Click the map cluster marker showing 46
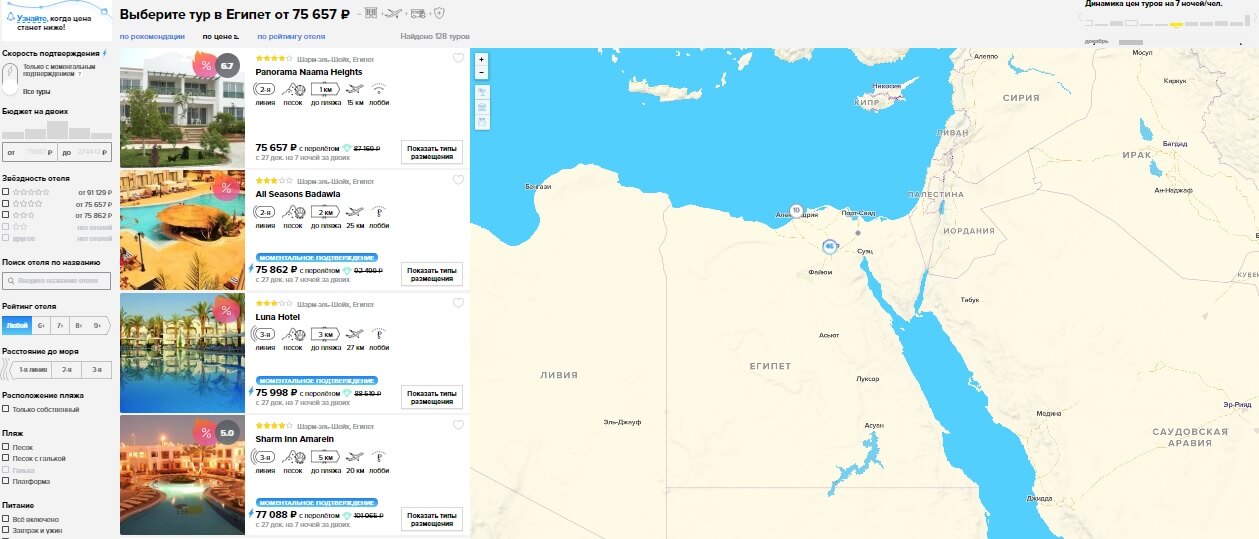Screen dimensions: 1259x539 pyautogui.click(x=829, y=246)
